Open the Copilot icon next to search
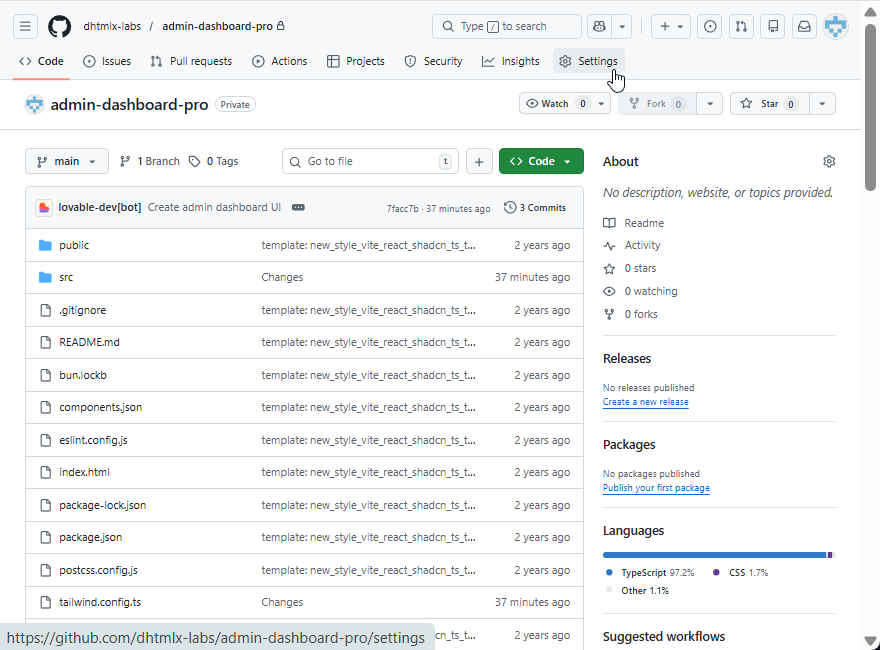 [598, 26]
